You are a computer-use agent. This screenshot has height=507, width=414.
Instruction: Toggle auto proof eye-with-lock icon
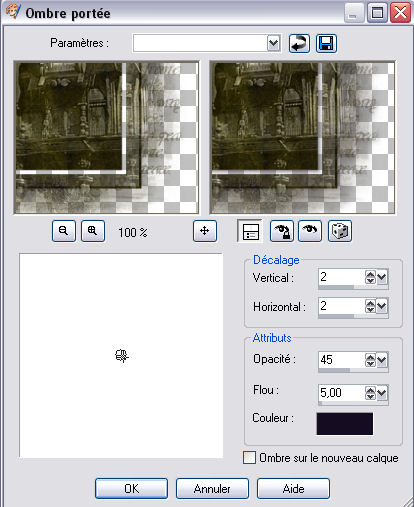point(282,231)
